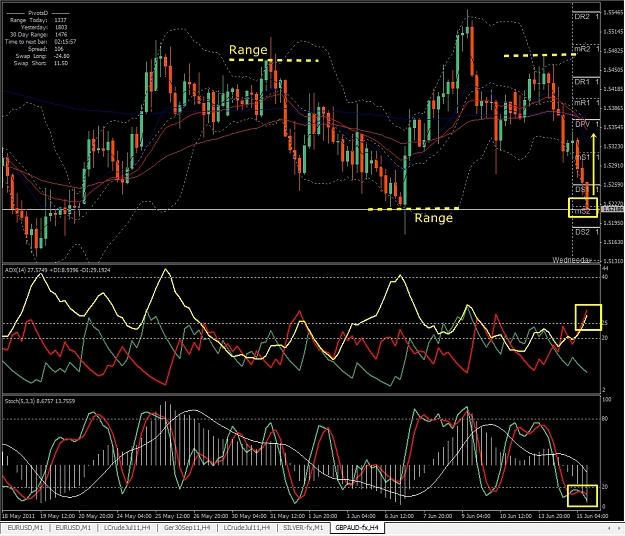Click the Yesterday range value 1803
This screenshot has width=625, height=536.
tap(60, 27)
